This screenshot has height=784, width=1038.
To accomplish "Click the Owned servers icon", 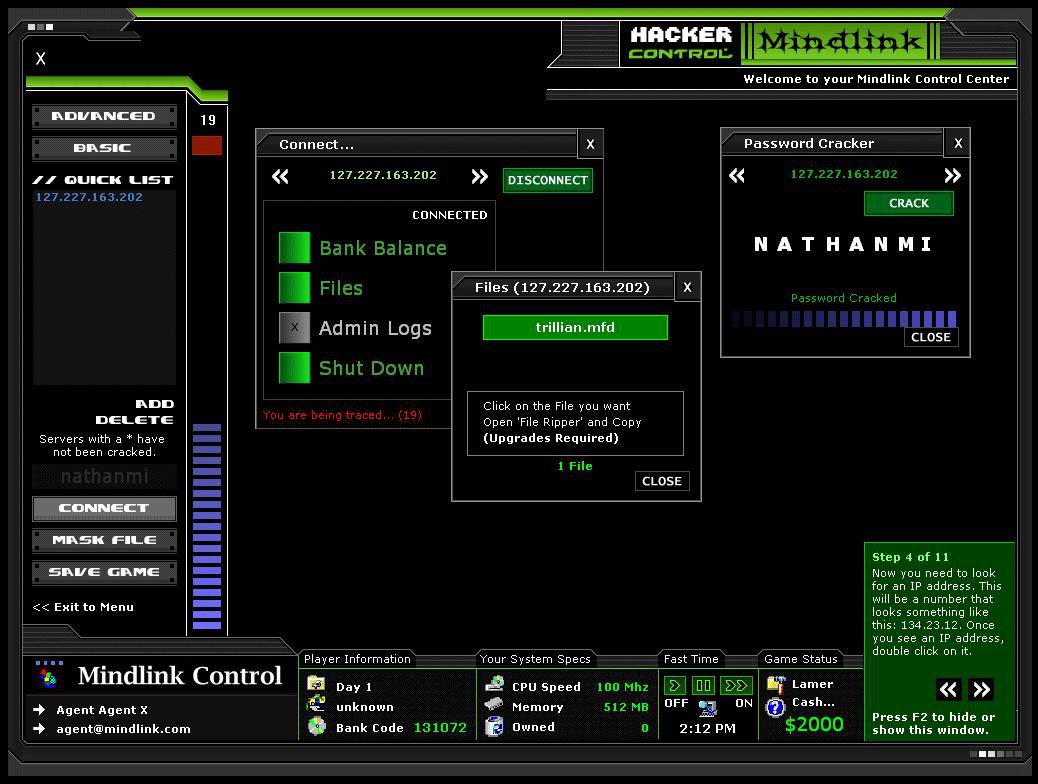I will tap(494, 726).
